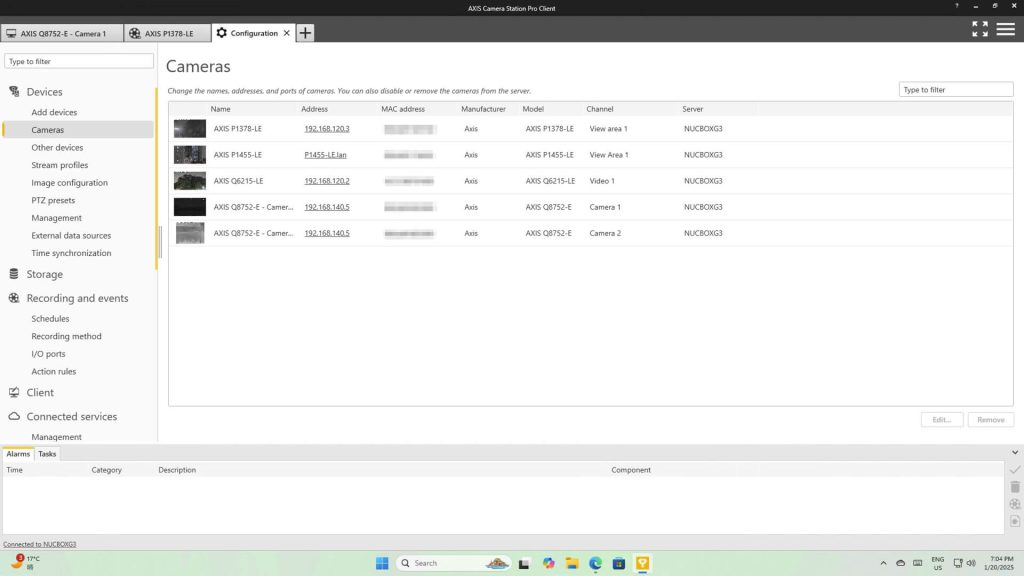This screenshot has height=576, width=1024.
Task: Open Add devices page
Action: click(54, 112)
